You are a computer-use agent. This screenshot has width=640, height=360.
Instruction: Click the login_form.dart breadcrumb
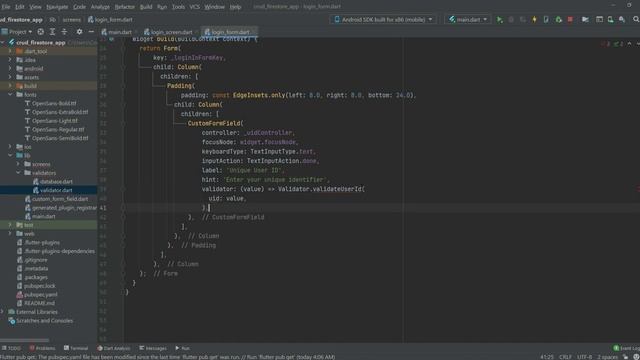110,20
